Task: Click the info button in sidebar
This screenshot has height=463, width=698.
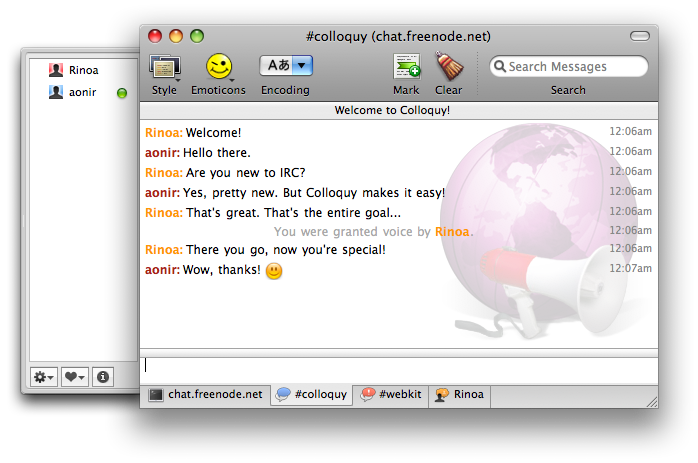Action: [103, 377]
